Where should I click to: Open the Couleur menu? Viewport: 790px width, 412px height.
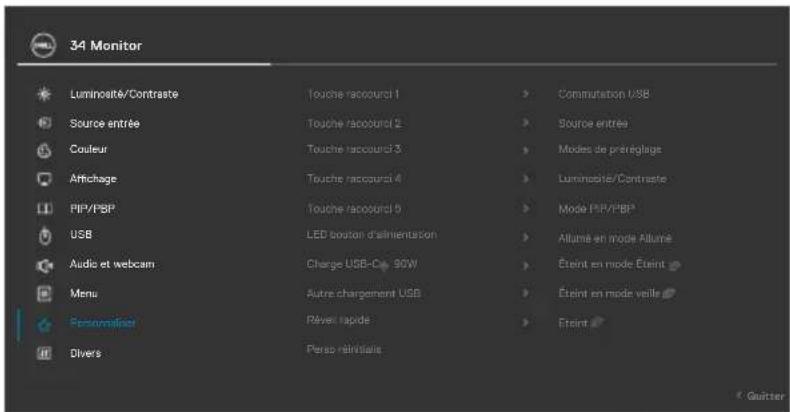(88, 149)
